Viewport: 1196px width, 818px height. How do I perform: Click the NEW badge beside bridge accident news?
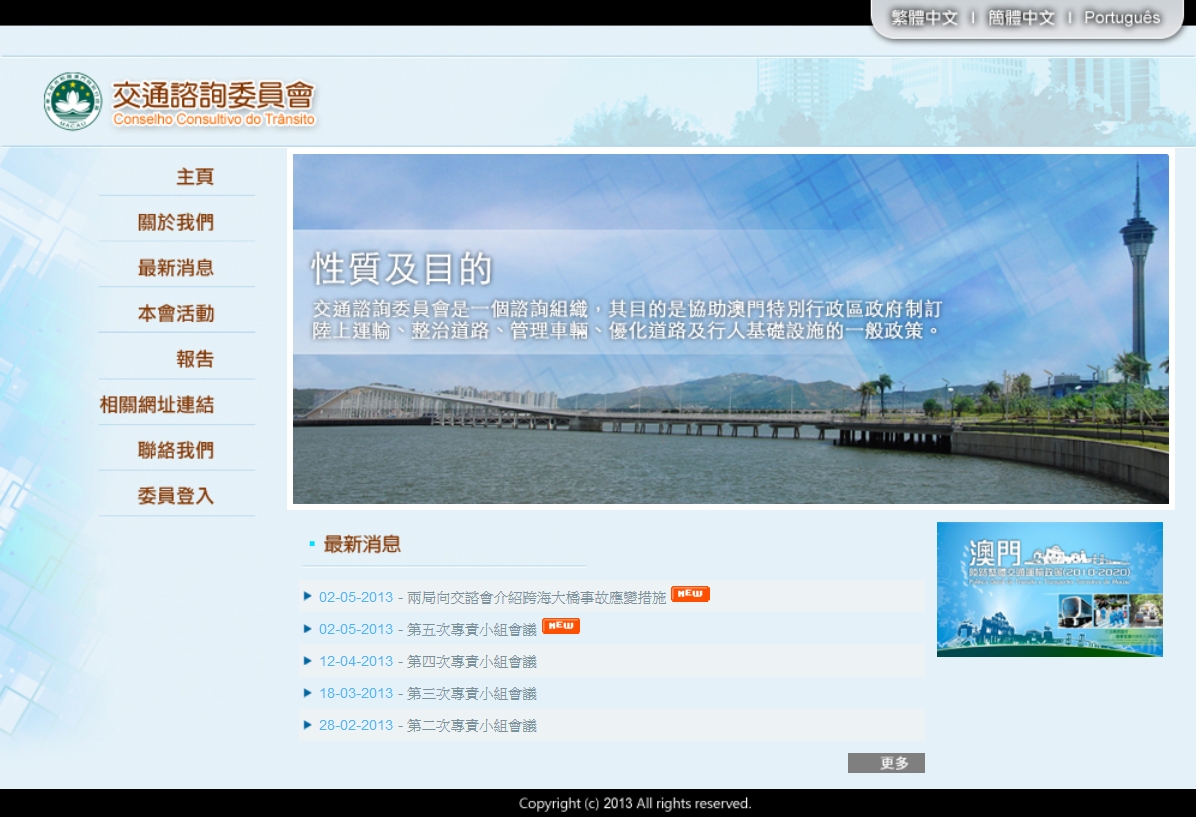pyautogui.click(x=690, y=594)
